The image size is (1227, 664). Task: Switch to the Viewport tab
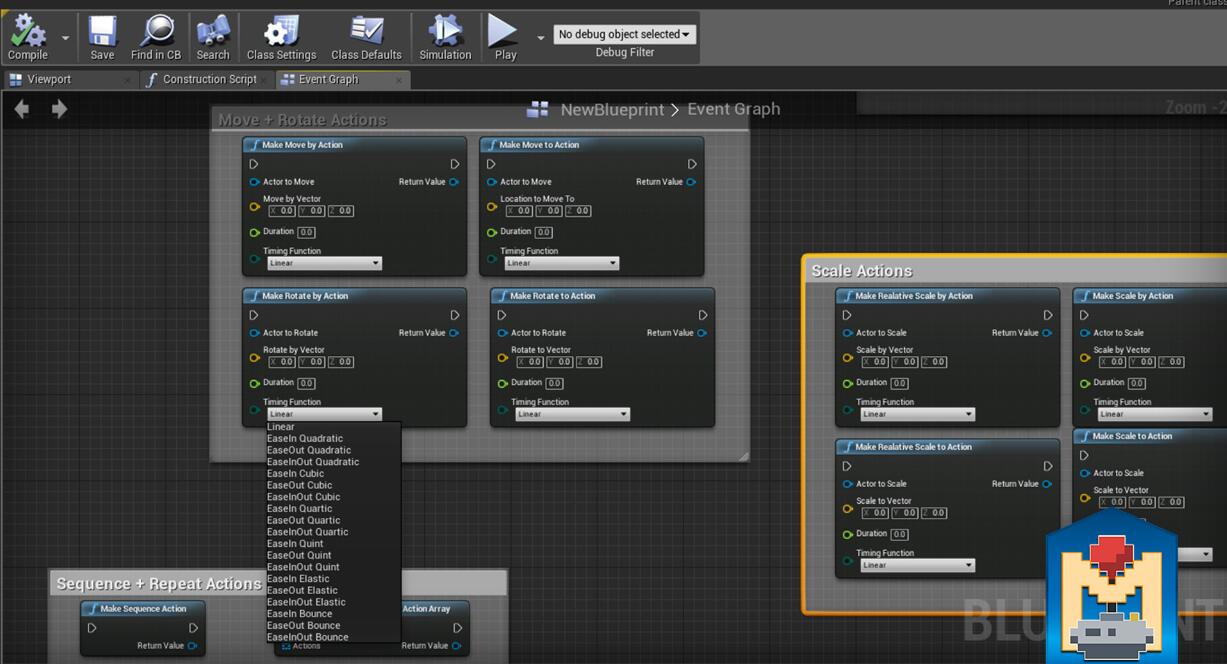point(48,79)
